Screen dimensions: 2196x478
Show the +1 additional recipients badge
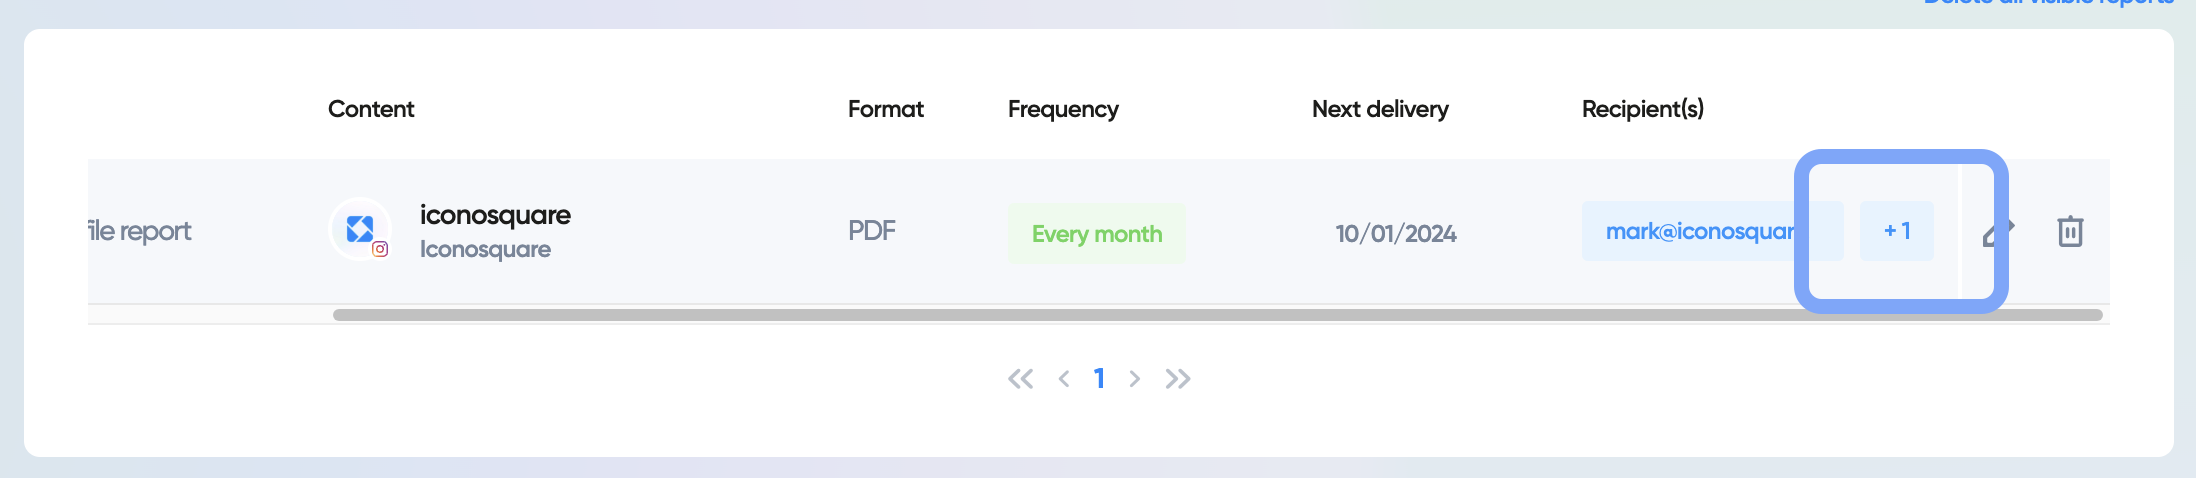click(x=1897, y=231)
